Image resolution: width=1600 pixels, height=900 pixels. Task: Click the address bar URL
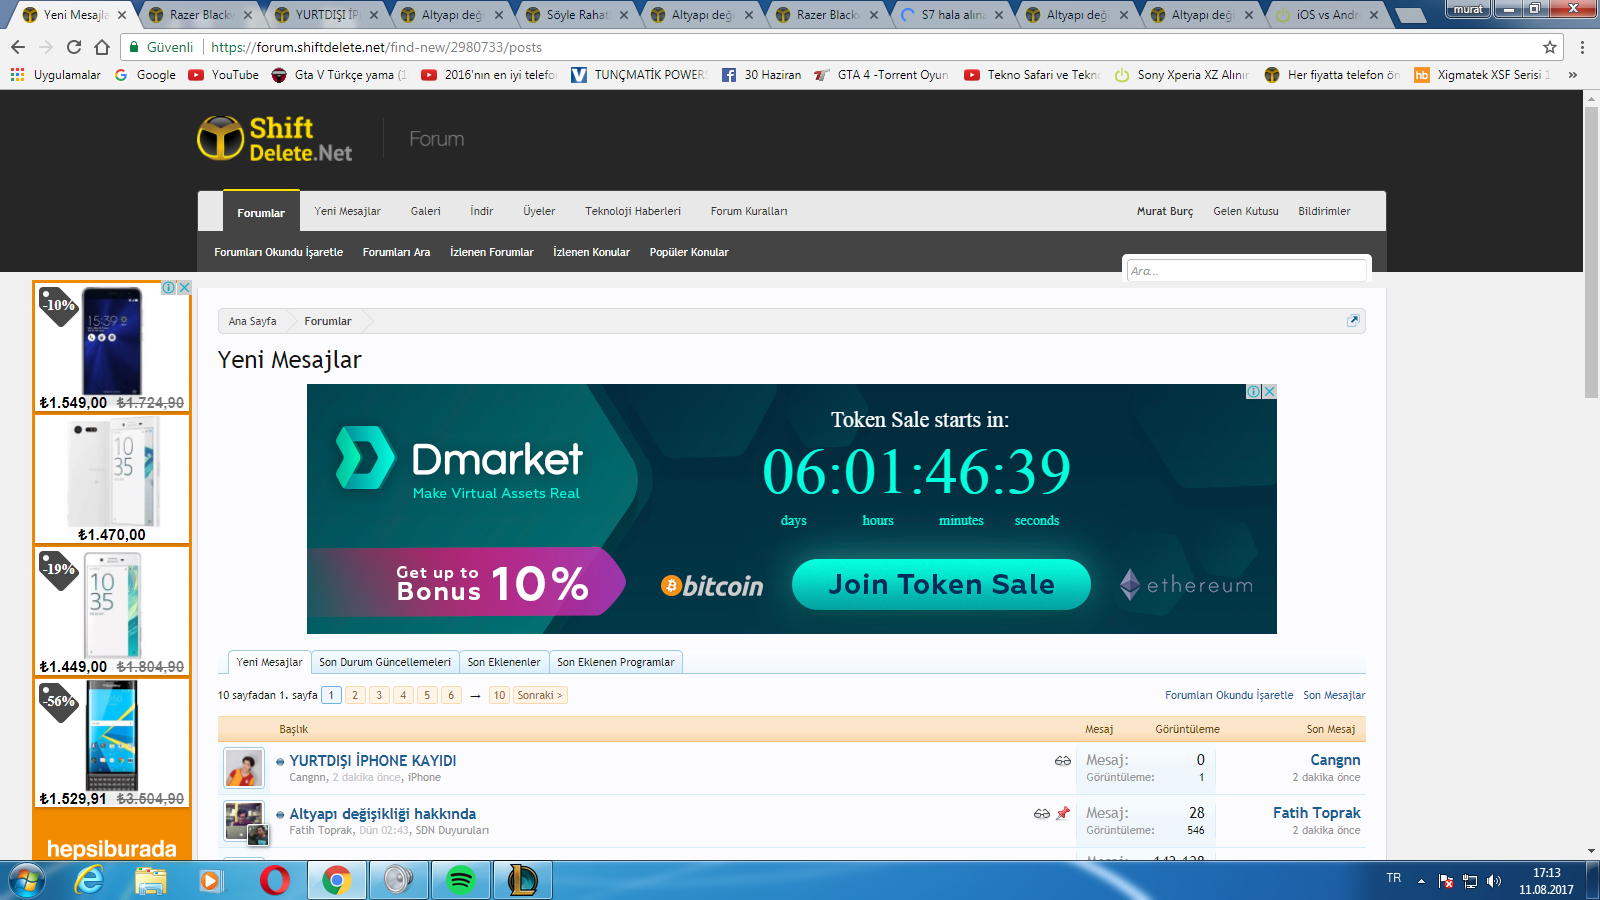pyautogui.click(x=376, y=47)
